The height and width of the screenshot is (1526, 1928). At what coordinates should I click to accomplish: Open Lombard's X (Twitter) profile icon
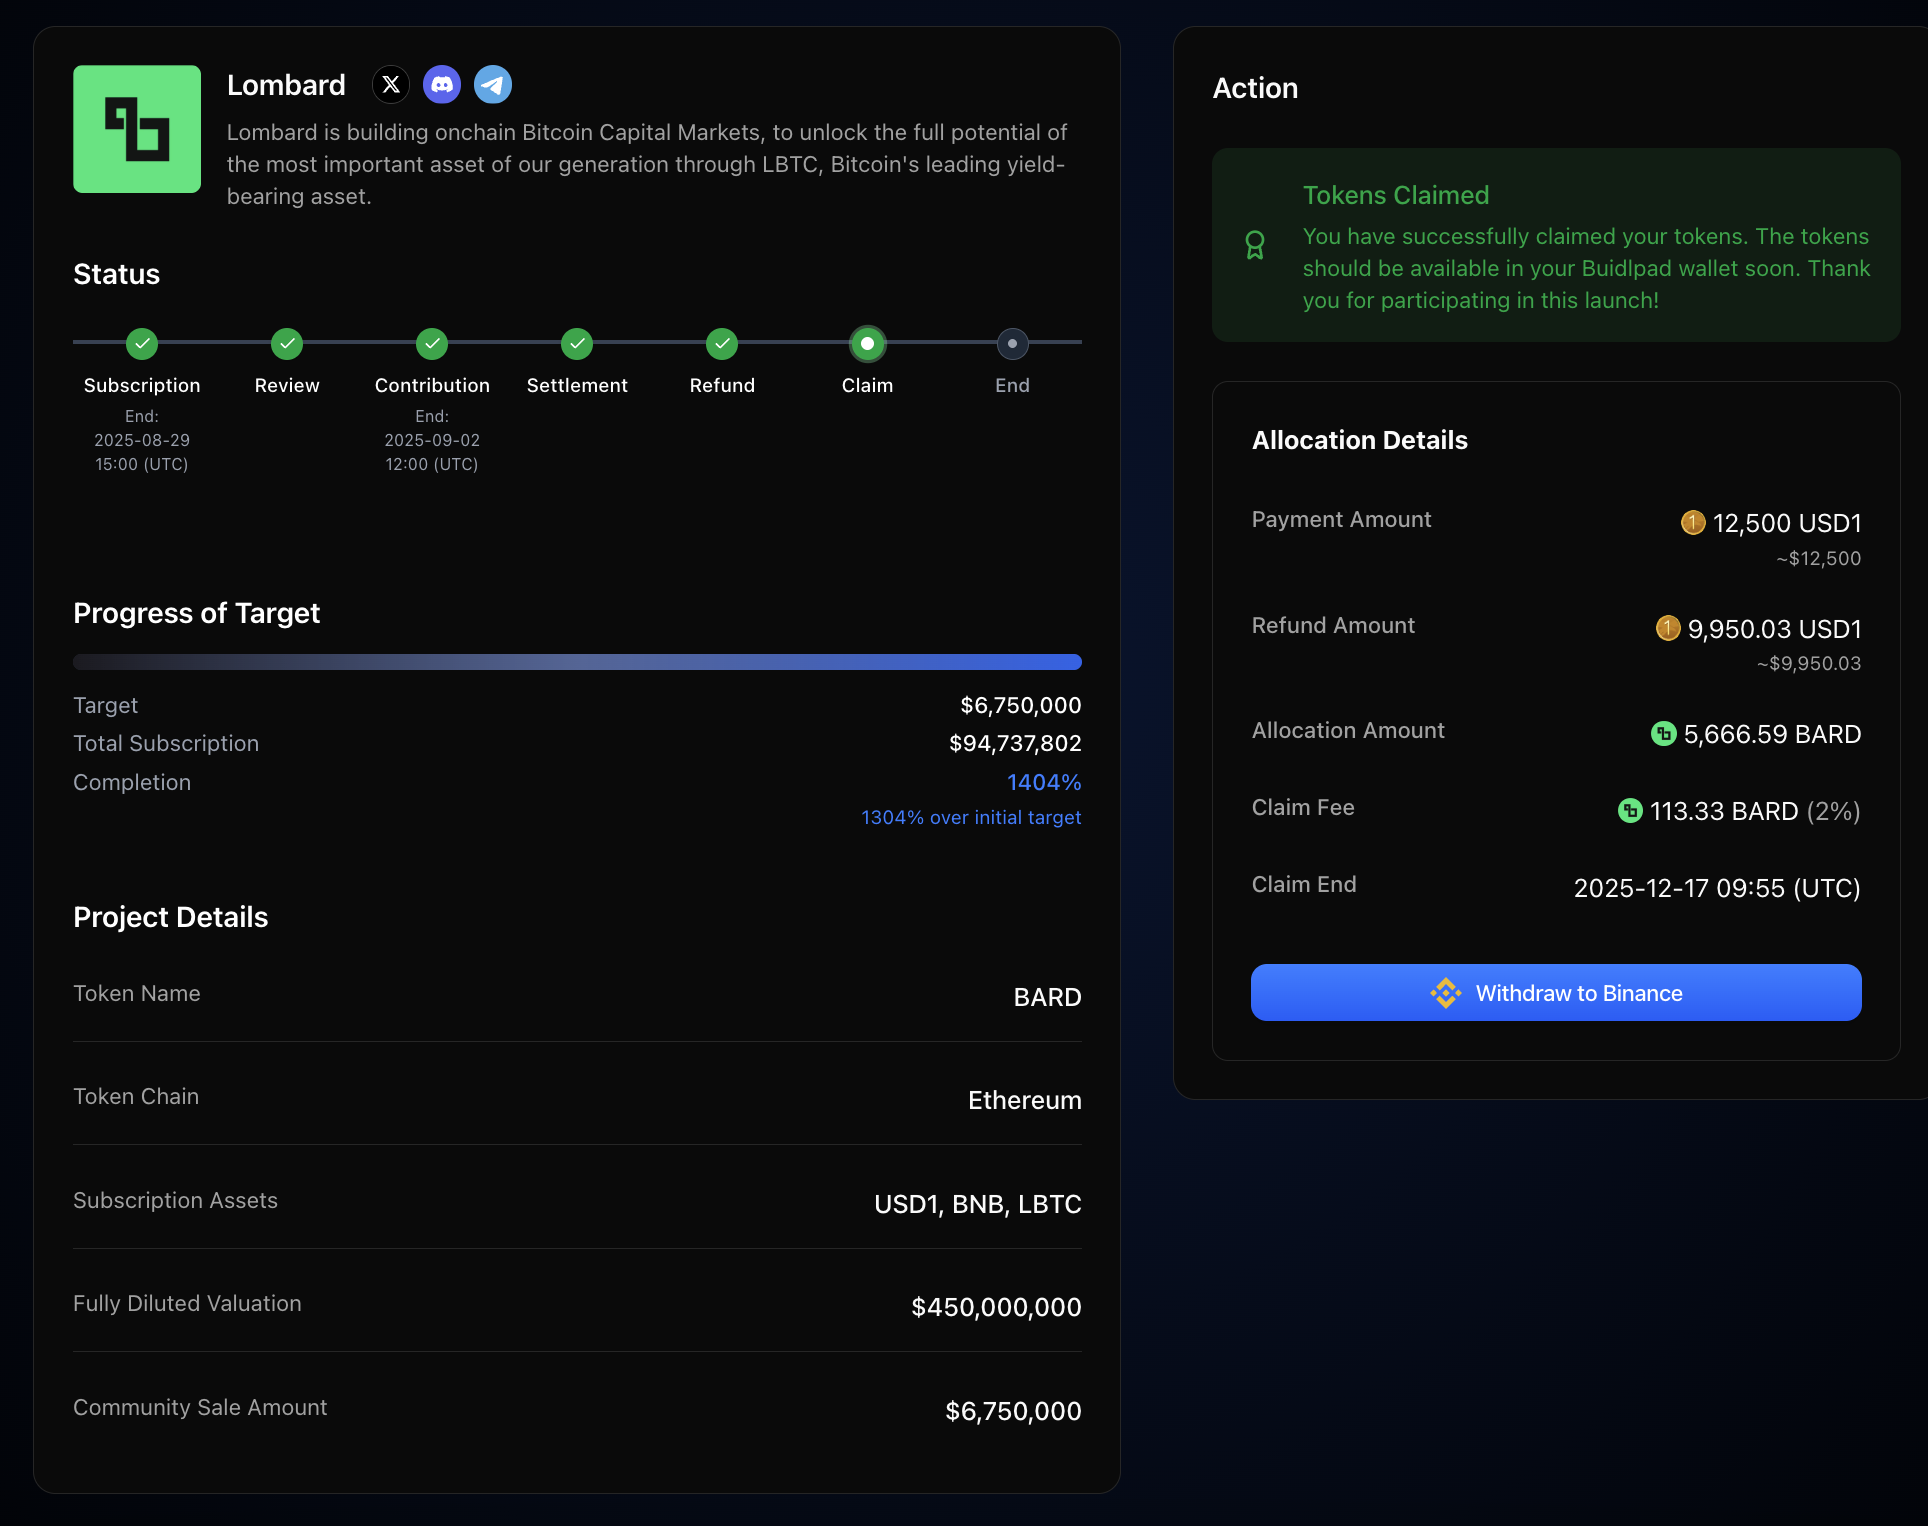(391, 85)
